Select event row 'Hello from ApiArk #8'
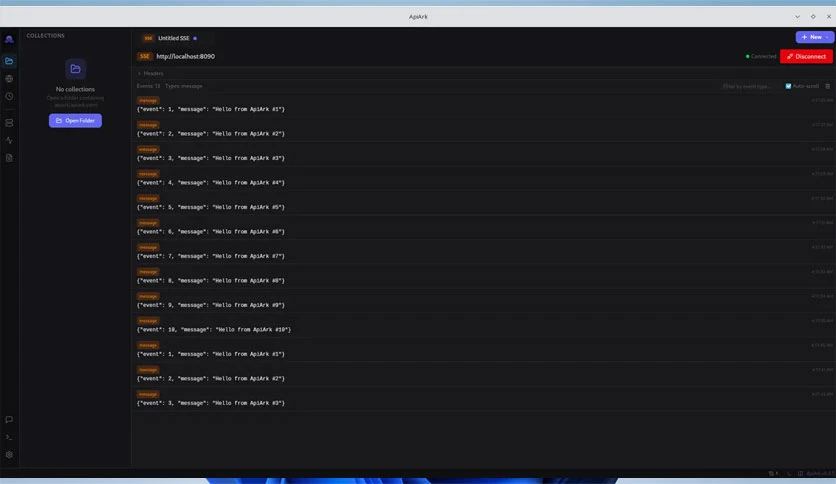 point(484,277)
